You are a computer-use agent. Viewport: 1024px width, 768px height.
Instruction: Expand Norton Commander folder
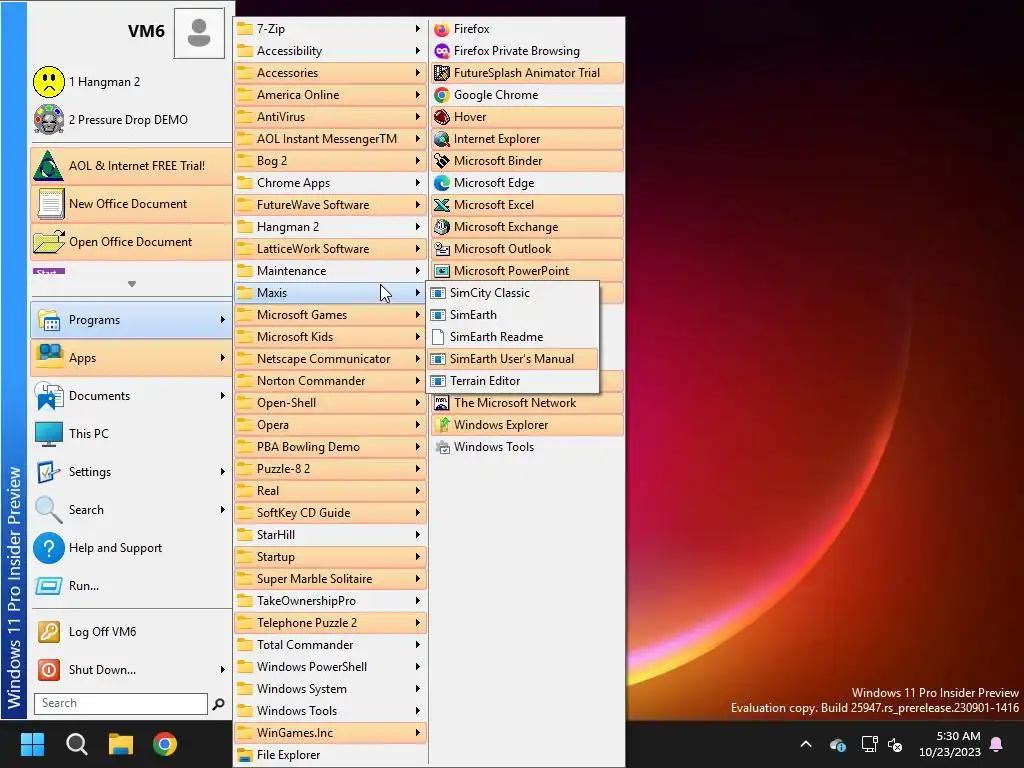pos(330,381)
